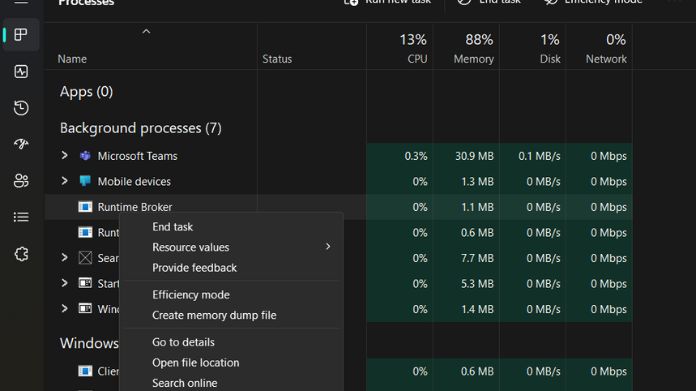Expand the Search process group
Image resolution: width=696 pixels, height=391 pixels.
(x=65, y=257)
